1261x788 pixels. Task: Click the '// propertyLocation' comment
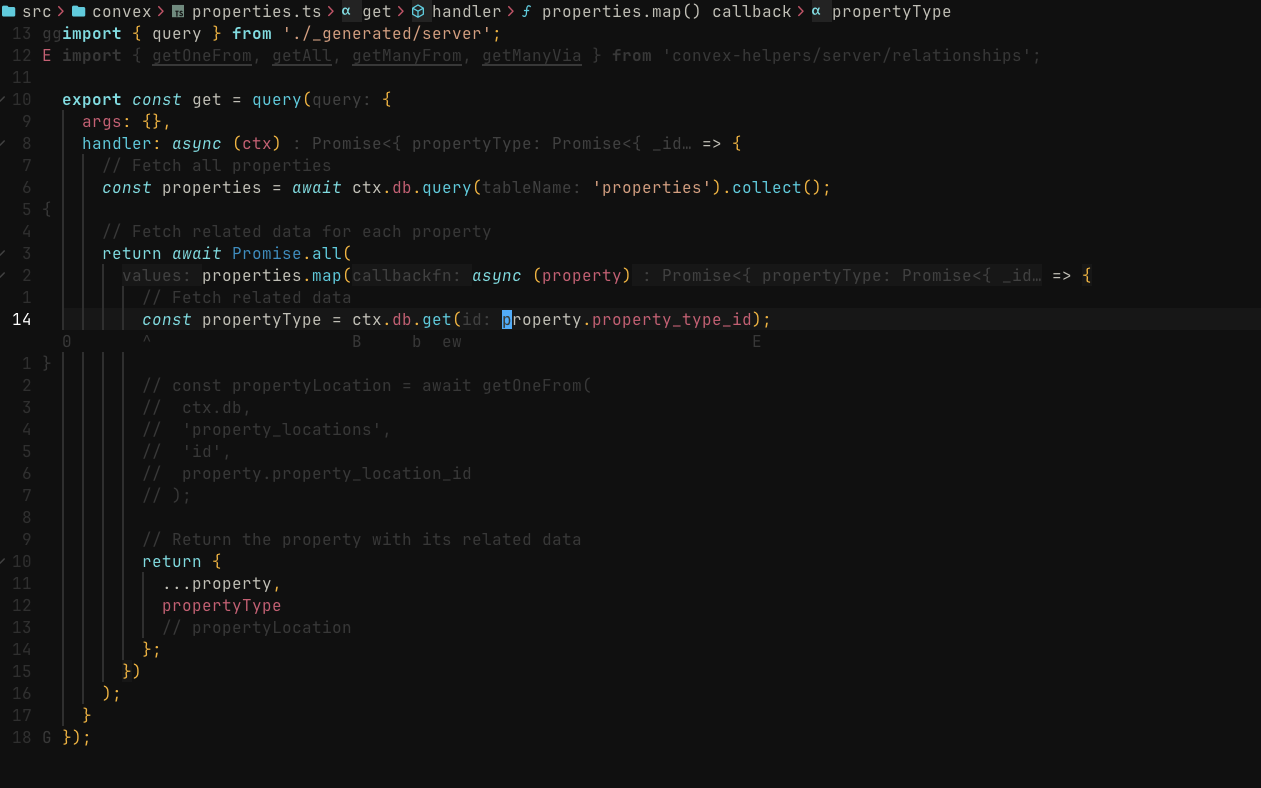(x=257, y=628)
